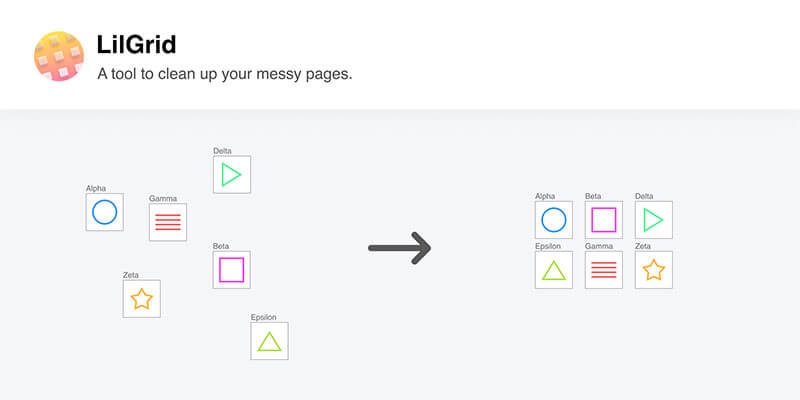800x400 pixels.
Task: Select the Delta play triangle in the tidy grid
Action: [x=654, y=220]
